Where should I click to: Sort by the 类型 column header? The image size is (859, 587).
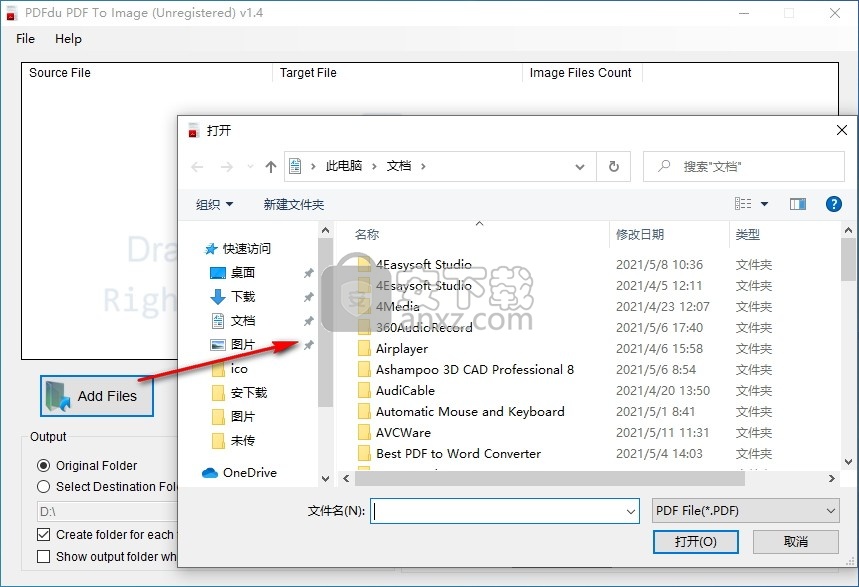pos(748,235)
